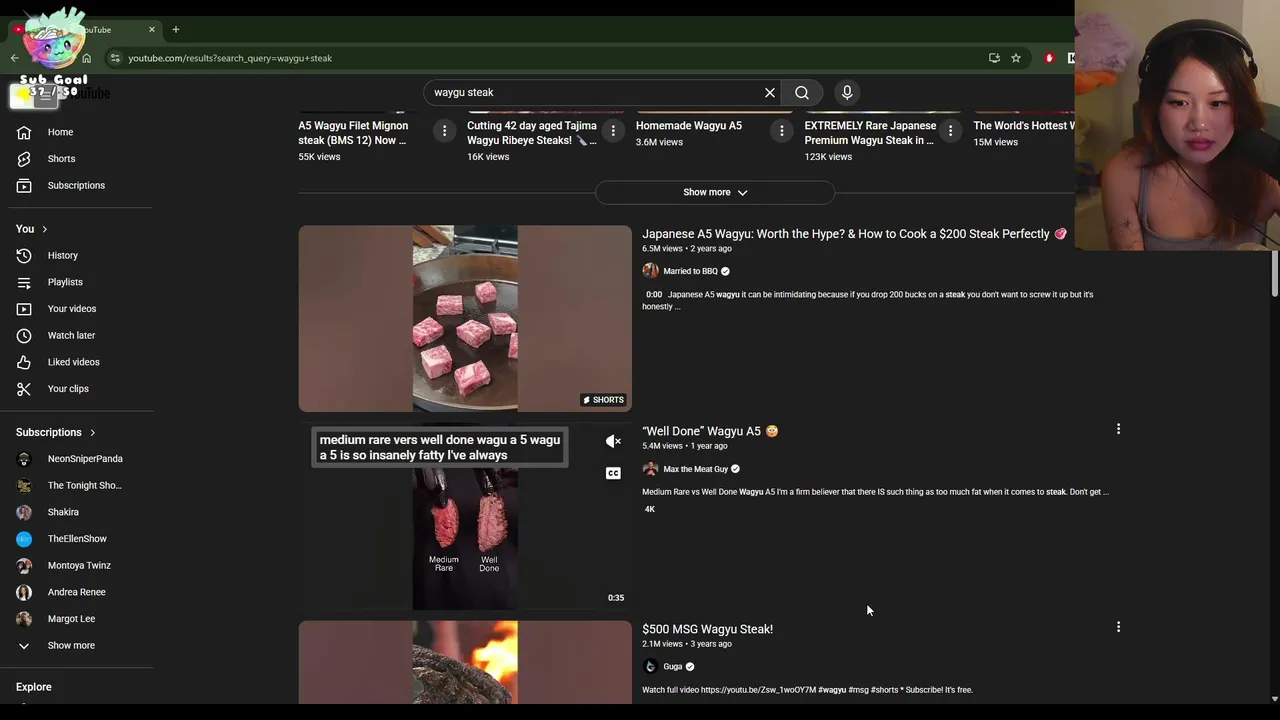Toggle closed captions on preview video

click(x=613, y=473)
